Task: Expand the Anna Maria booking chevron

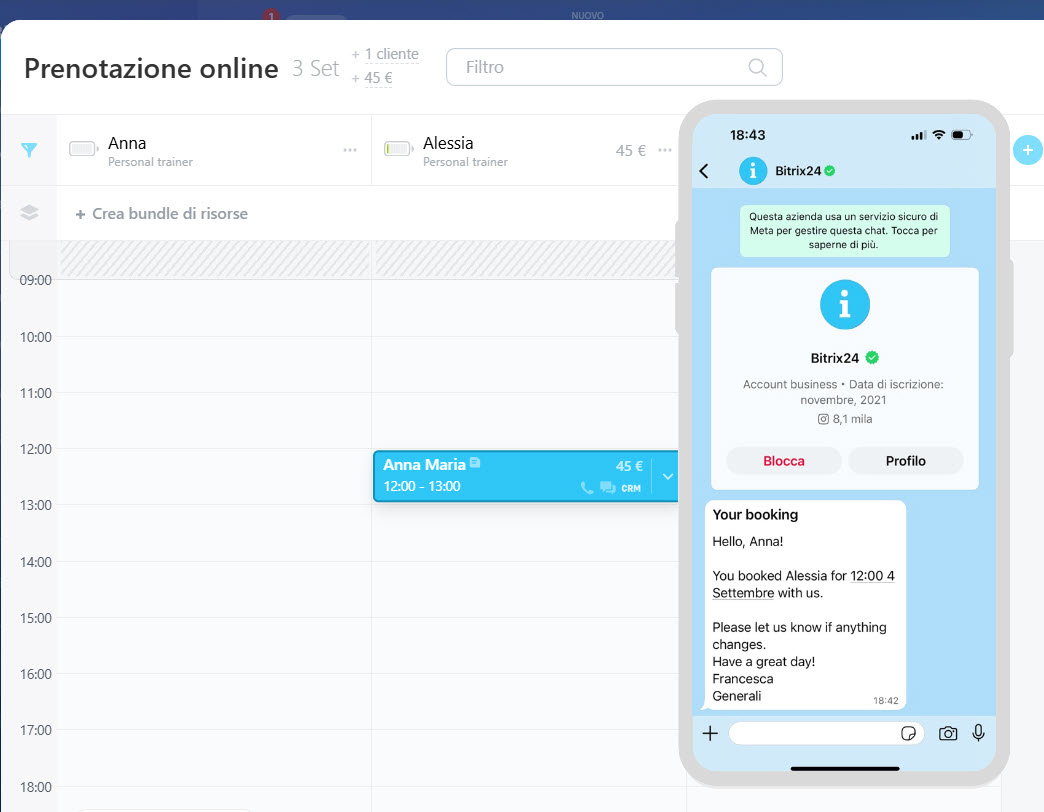Action: point(667,476)
